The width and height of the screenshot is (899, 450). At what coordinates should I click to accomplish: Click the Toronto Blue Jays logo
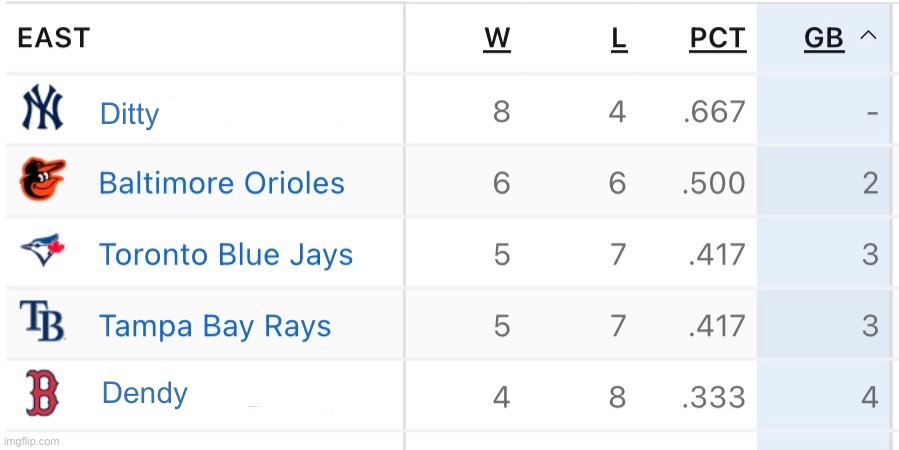coord(42,252)
